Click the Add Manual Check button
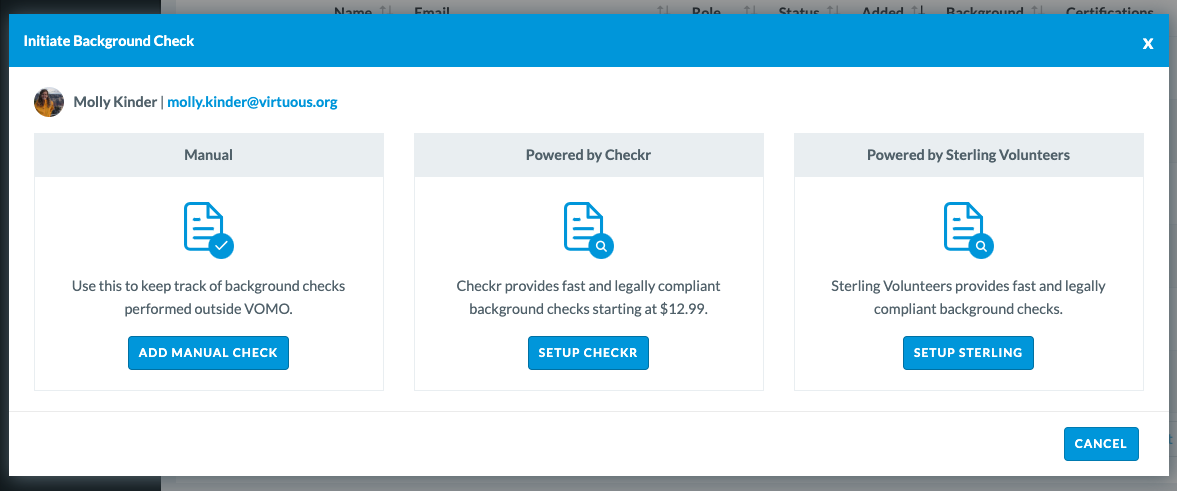Screen dimensions: 1177x491 [208, 353]
